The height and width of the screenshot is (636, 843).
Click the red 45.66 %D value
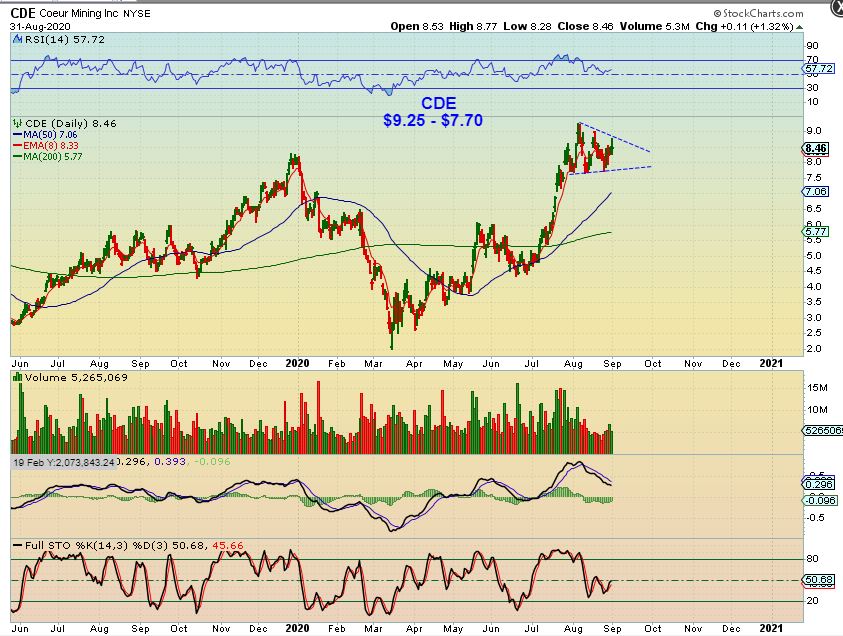(x=228, y=545)
